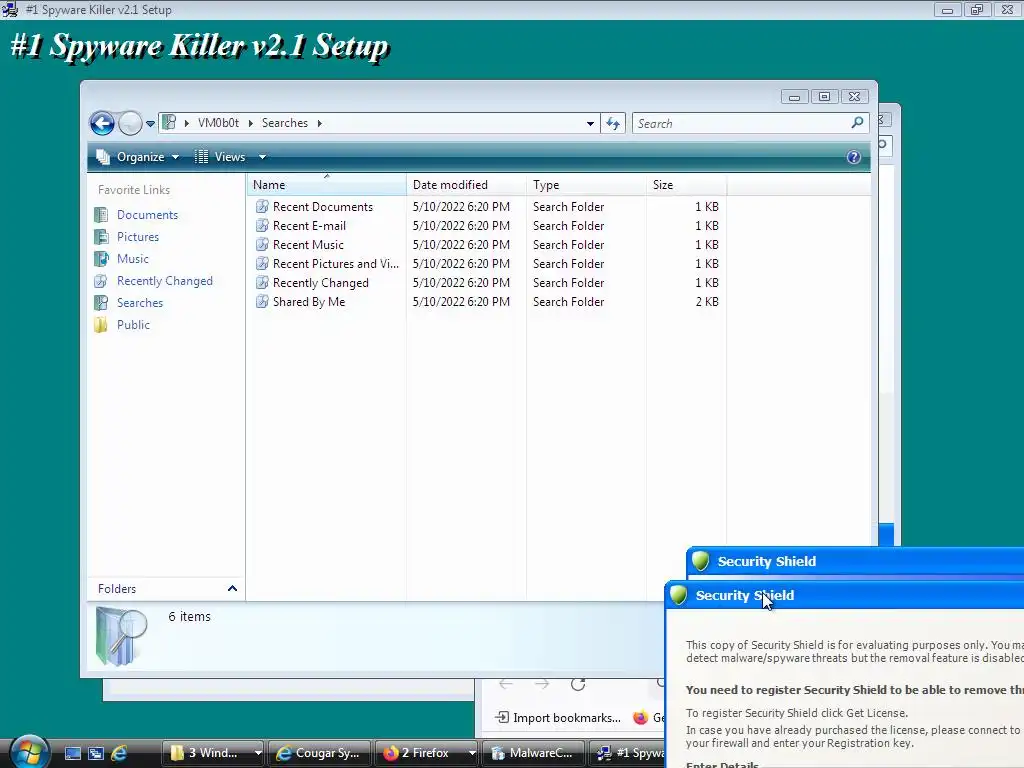Open MalwareC... taskbar button
Viewport: 1024px width, 768px height.
pos(533,753)
